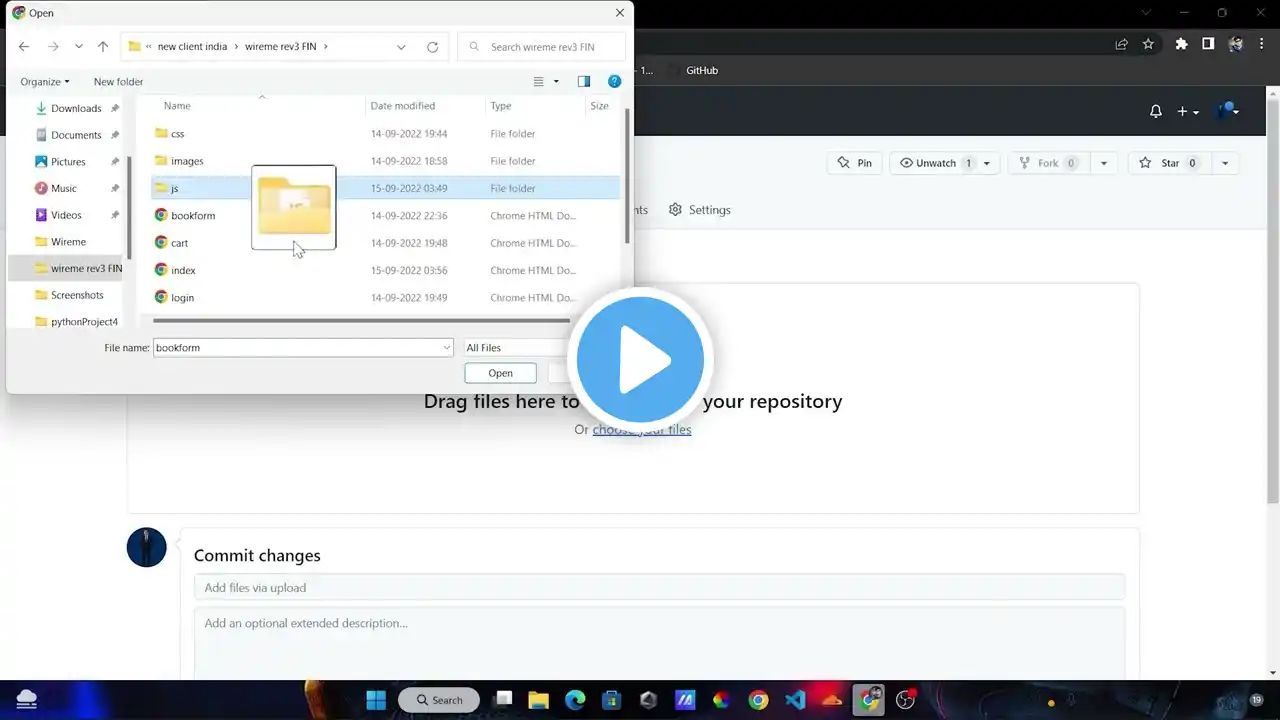Open the Chrome extensions puzzle icon
The width and height of the screenshot is (1280, 720).
[1181, 44]
